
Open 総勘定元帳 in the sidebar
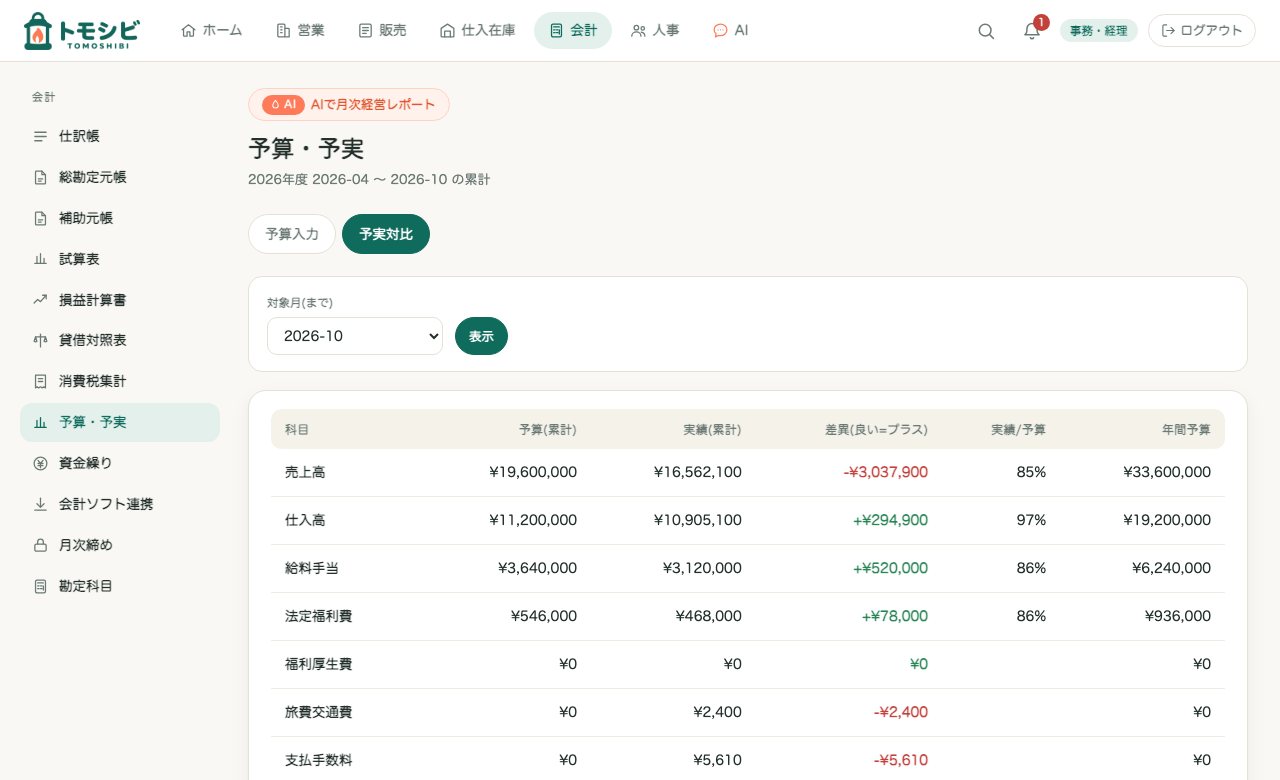tap(120, 177)
